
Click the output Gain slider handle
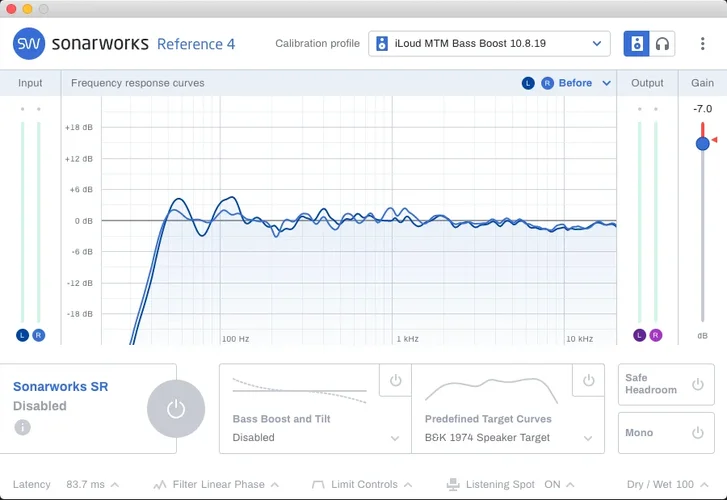pos(702,144)
